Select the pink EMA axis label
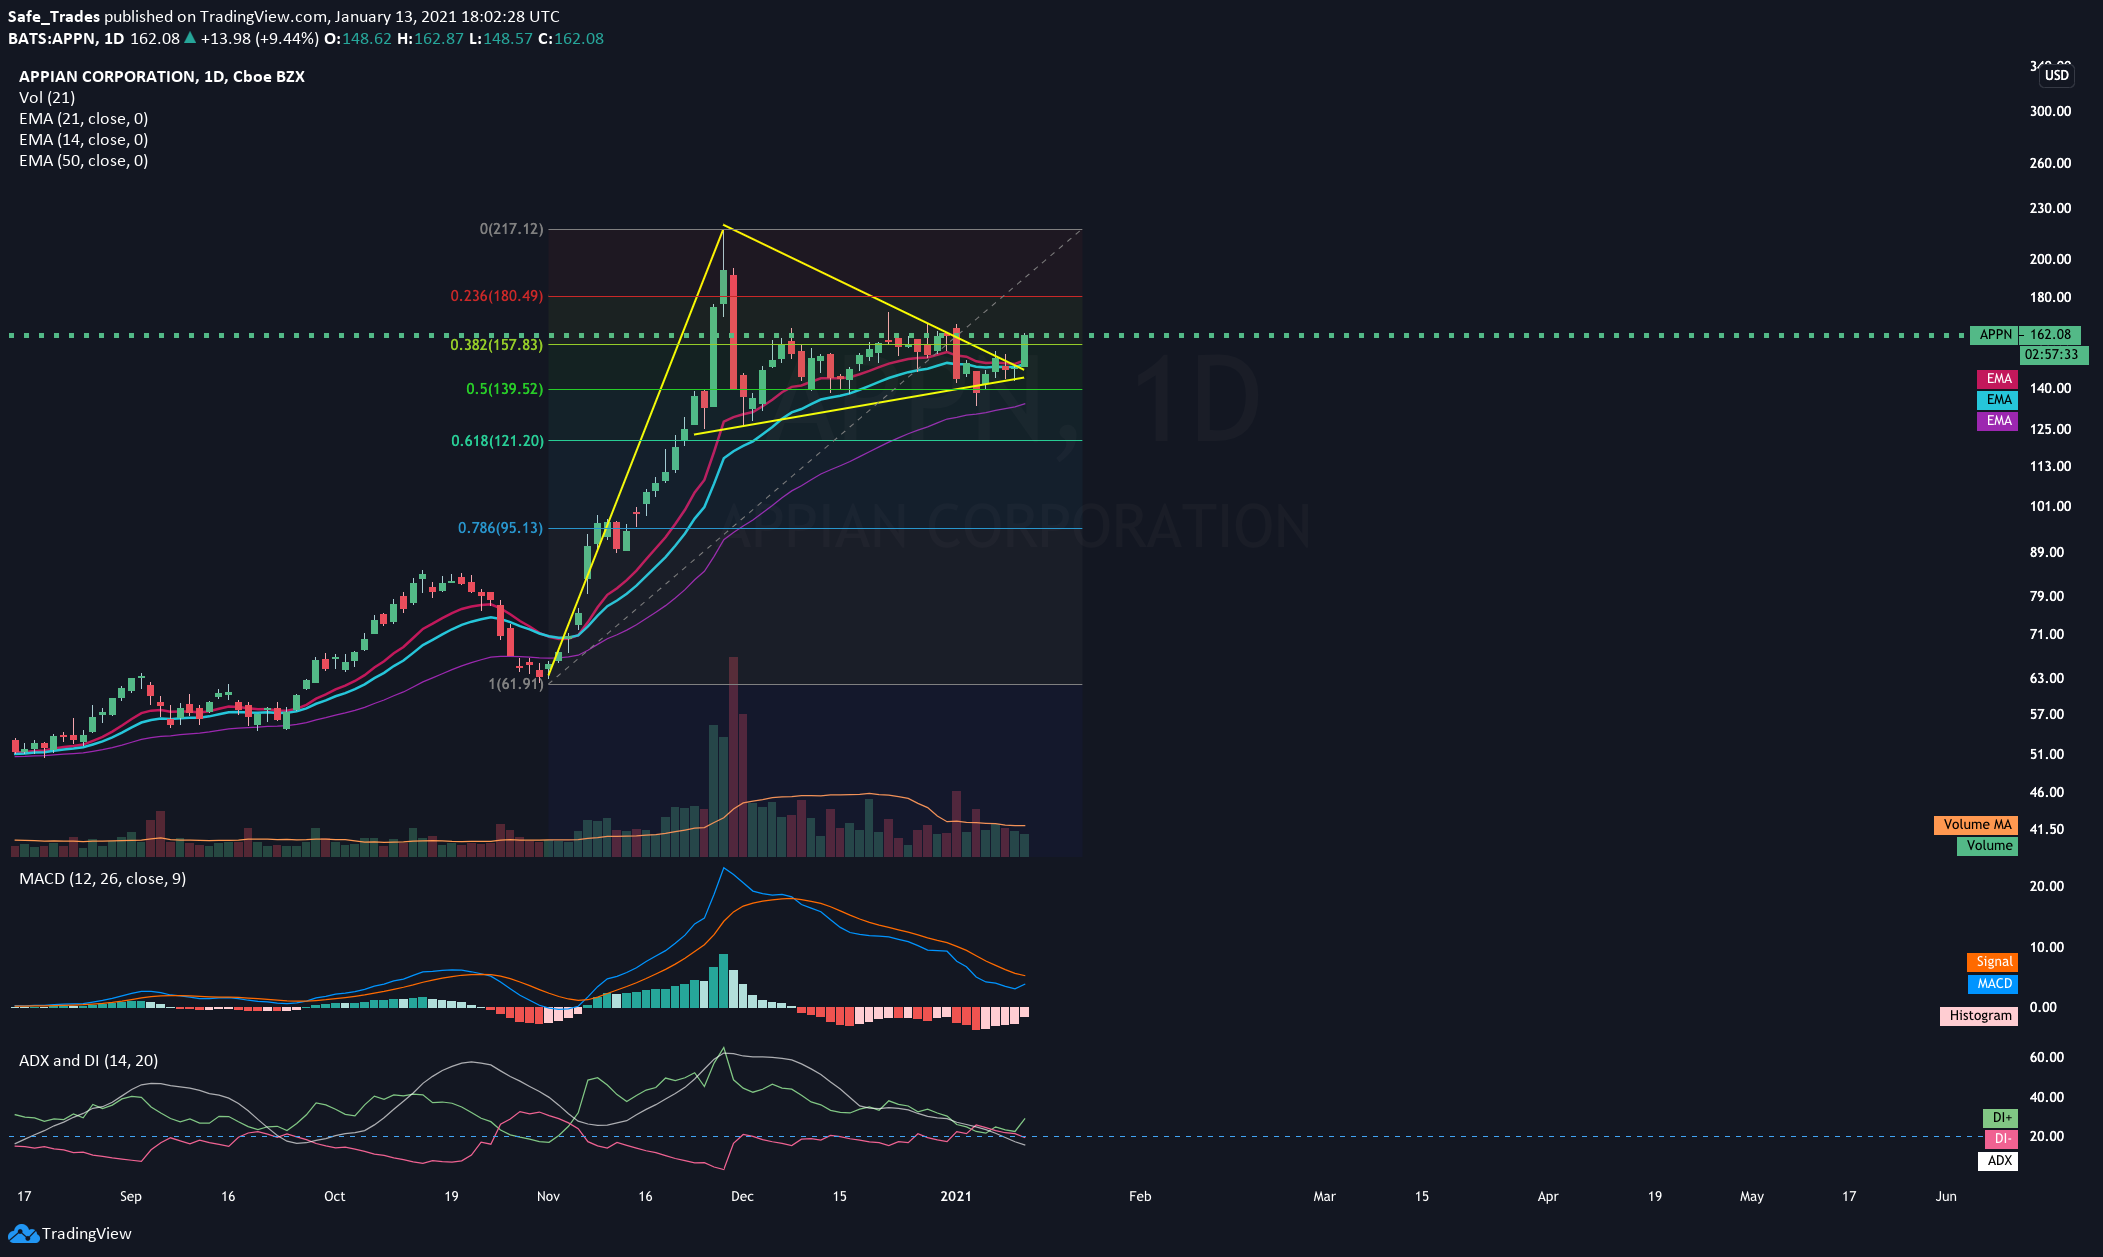The height and width of the screenshot is (1257, 2103). click(1998, 379)
